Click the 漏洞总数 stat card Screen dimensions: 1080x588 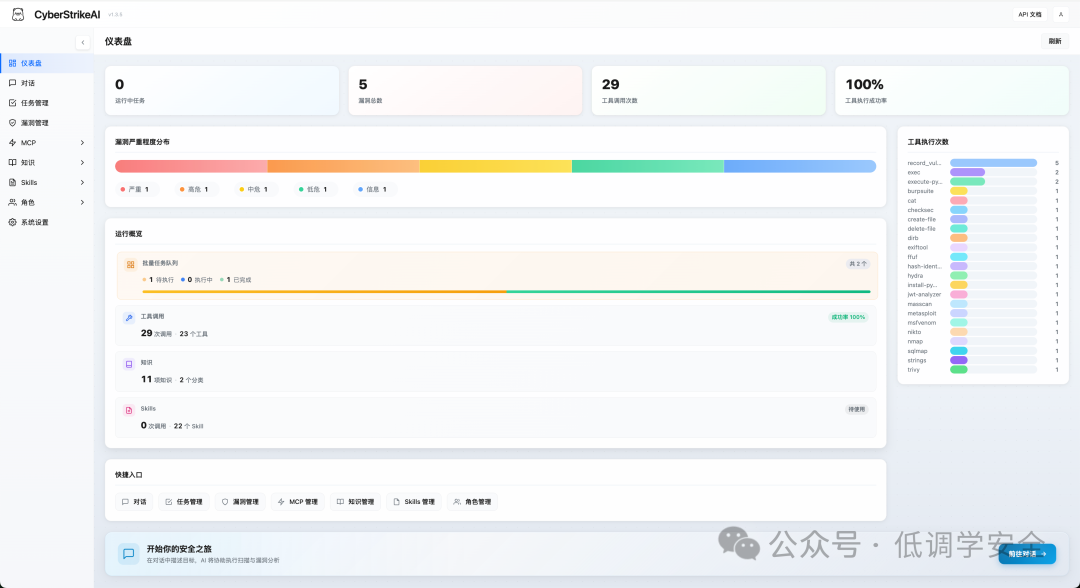pyautogui.click(x=465, y=90)
